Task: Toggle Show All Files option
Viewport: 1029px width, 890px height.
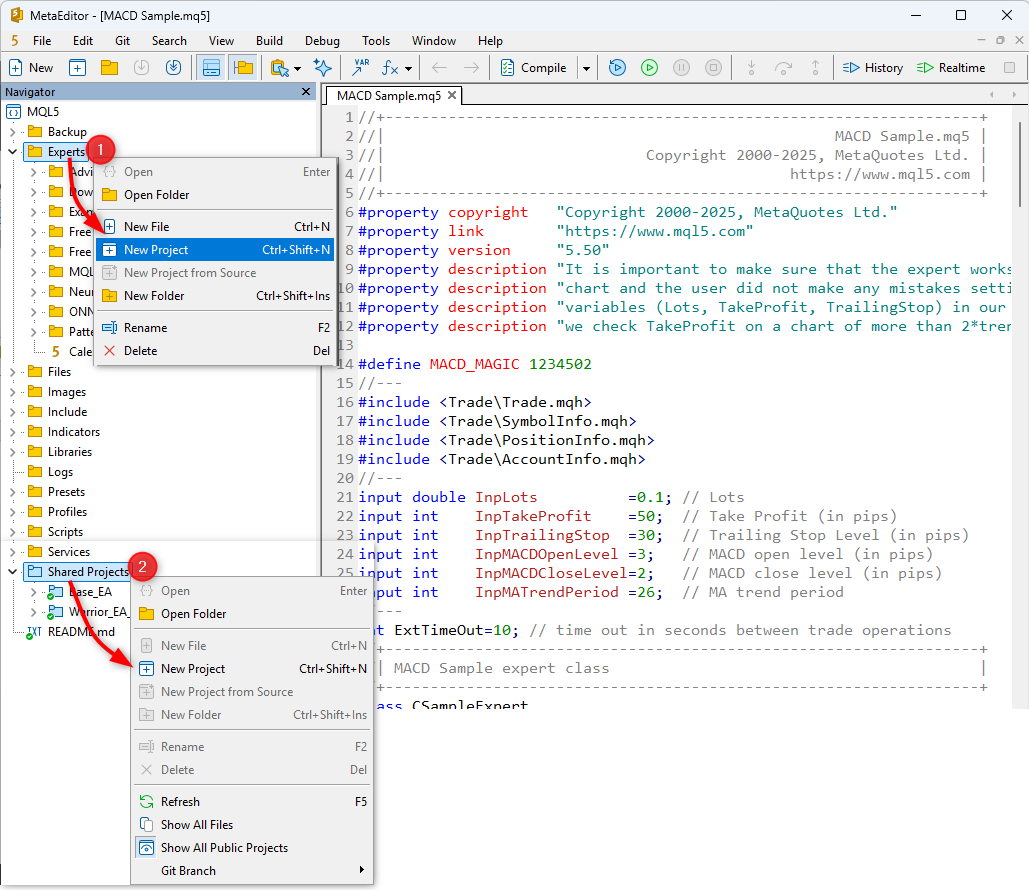Action: click(253, 825)
